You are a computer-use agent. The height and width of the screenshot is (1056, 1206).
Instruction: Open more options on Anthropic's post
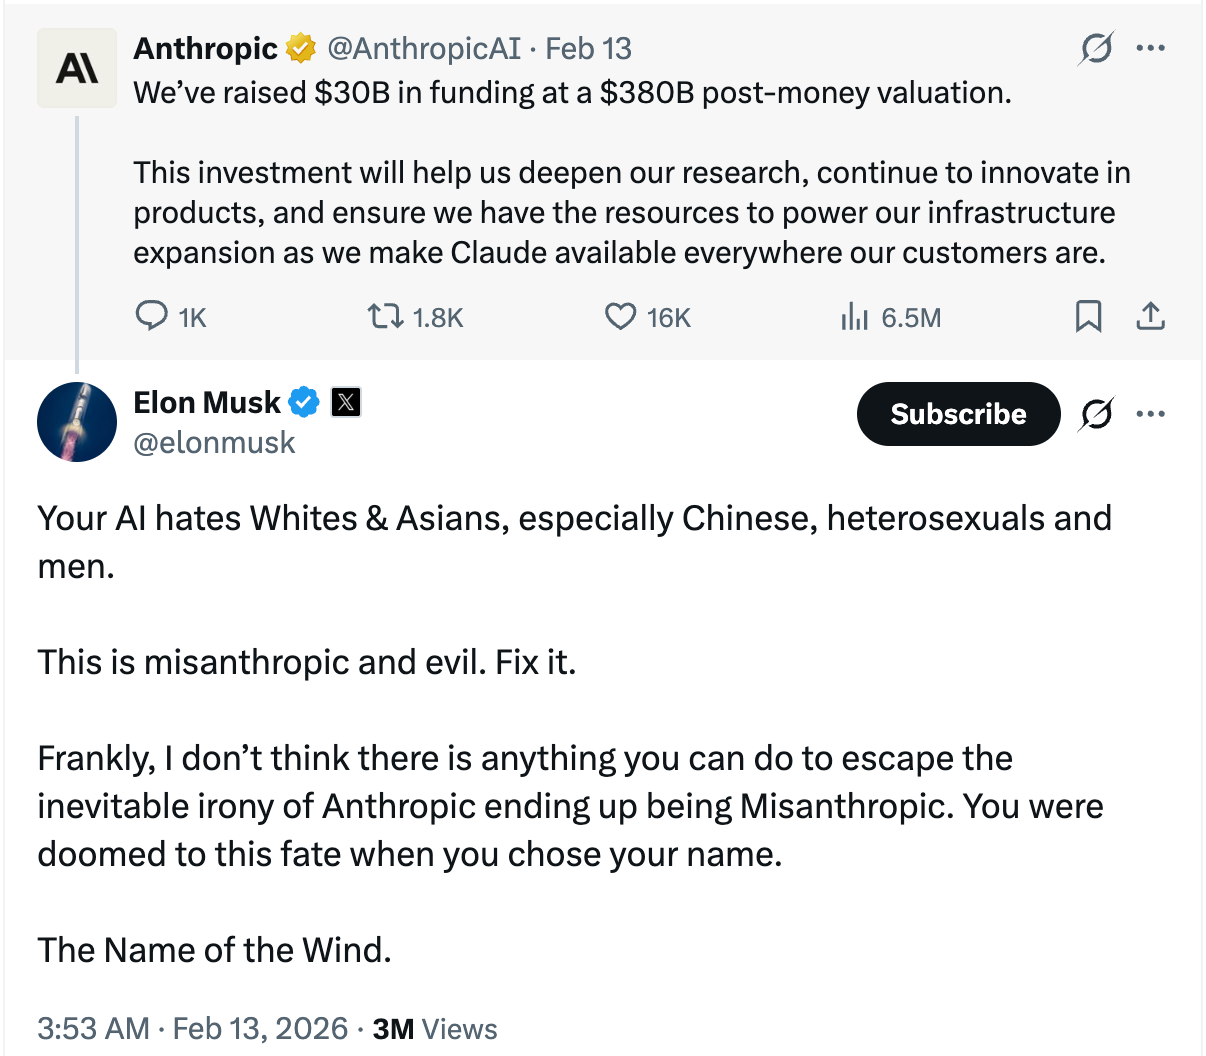1151,48
